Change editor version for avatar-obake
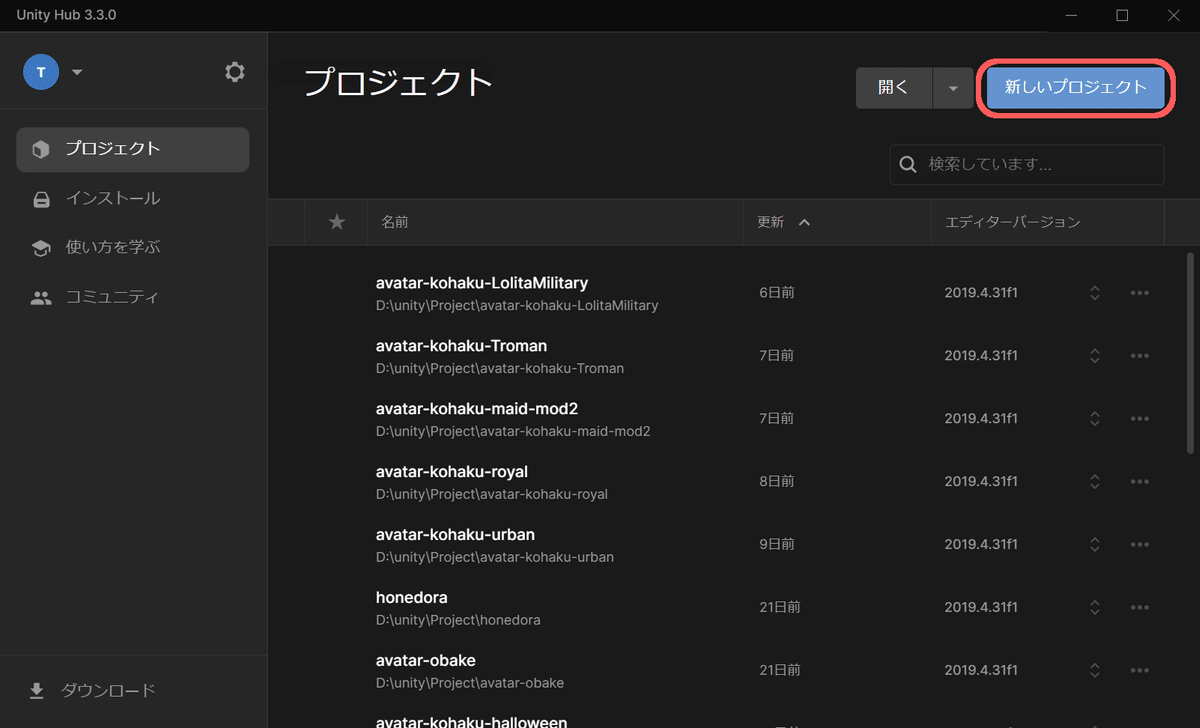This screenshot has height=728, width=1200. pos(1095,671)
